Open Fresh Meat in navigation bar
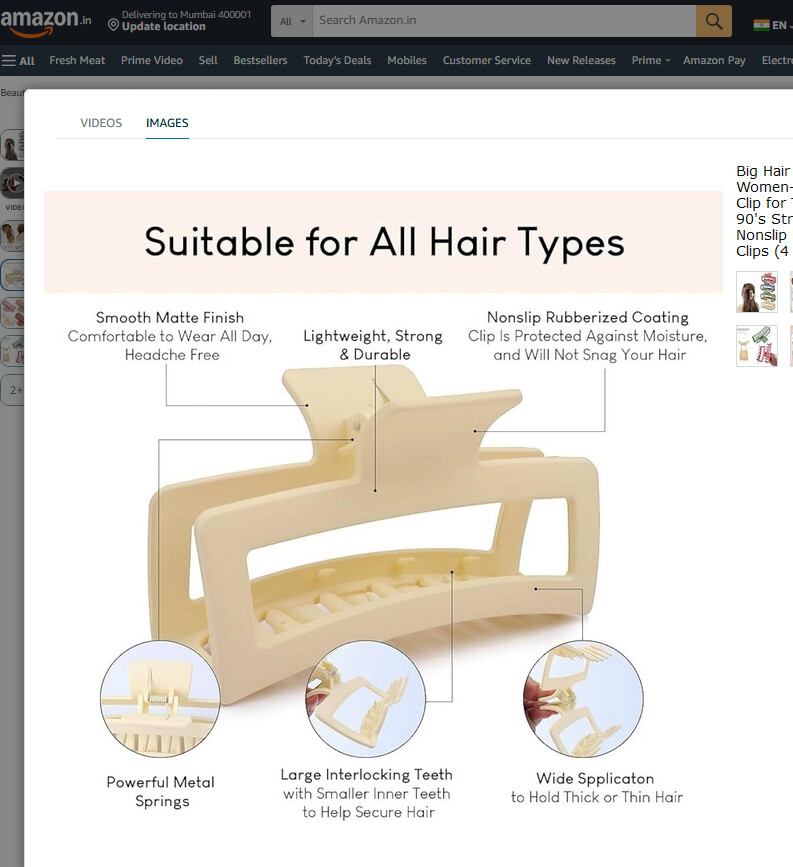Image resolution: width=793 pixels, height=867 pixels. coord(77,60)
